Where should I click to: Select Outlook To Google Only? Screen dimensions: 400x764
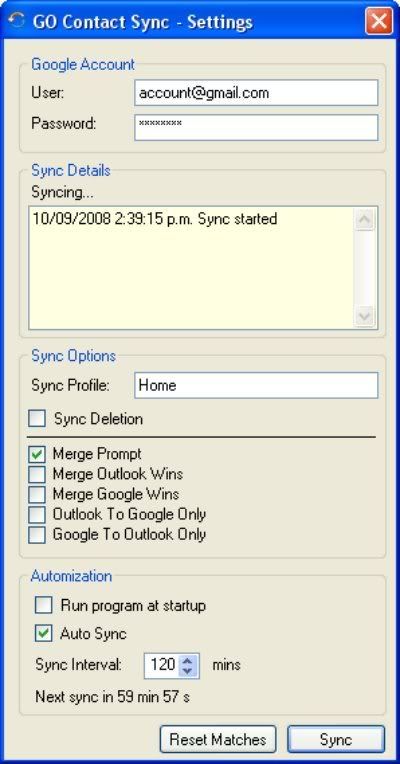(x=37, y=515)
